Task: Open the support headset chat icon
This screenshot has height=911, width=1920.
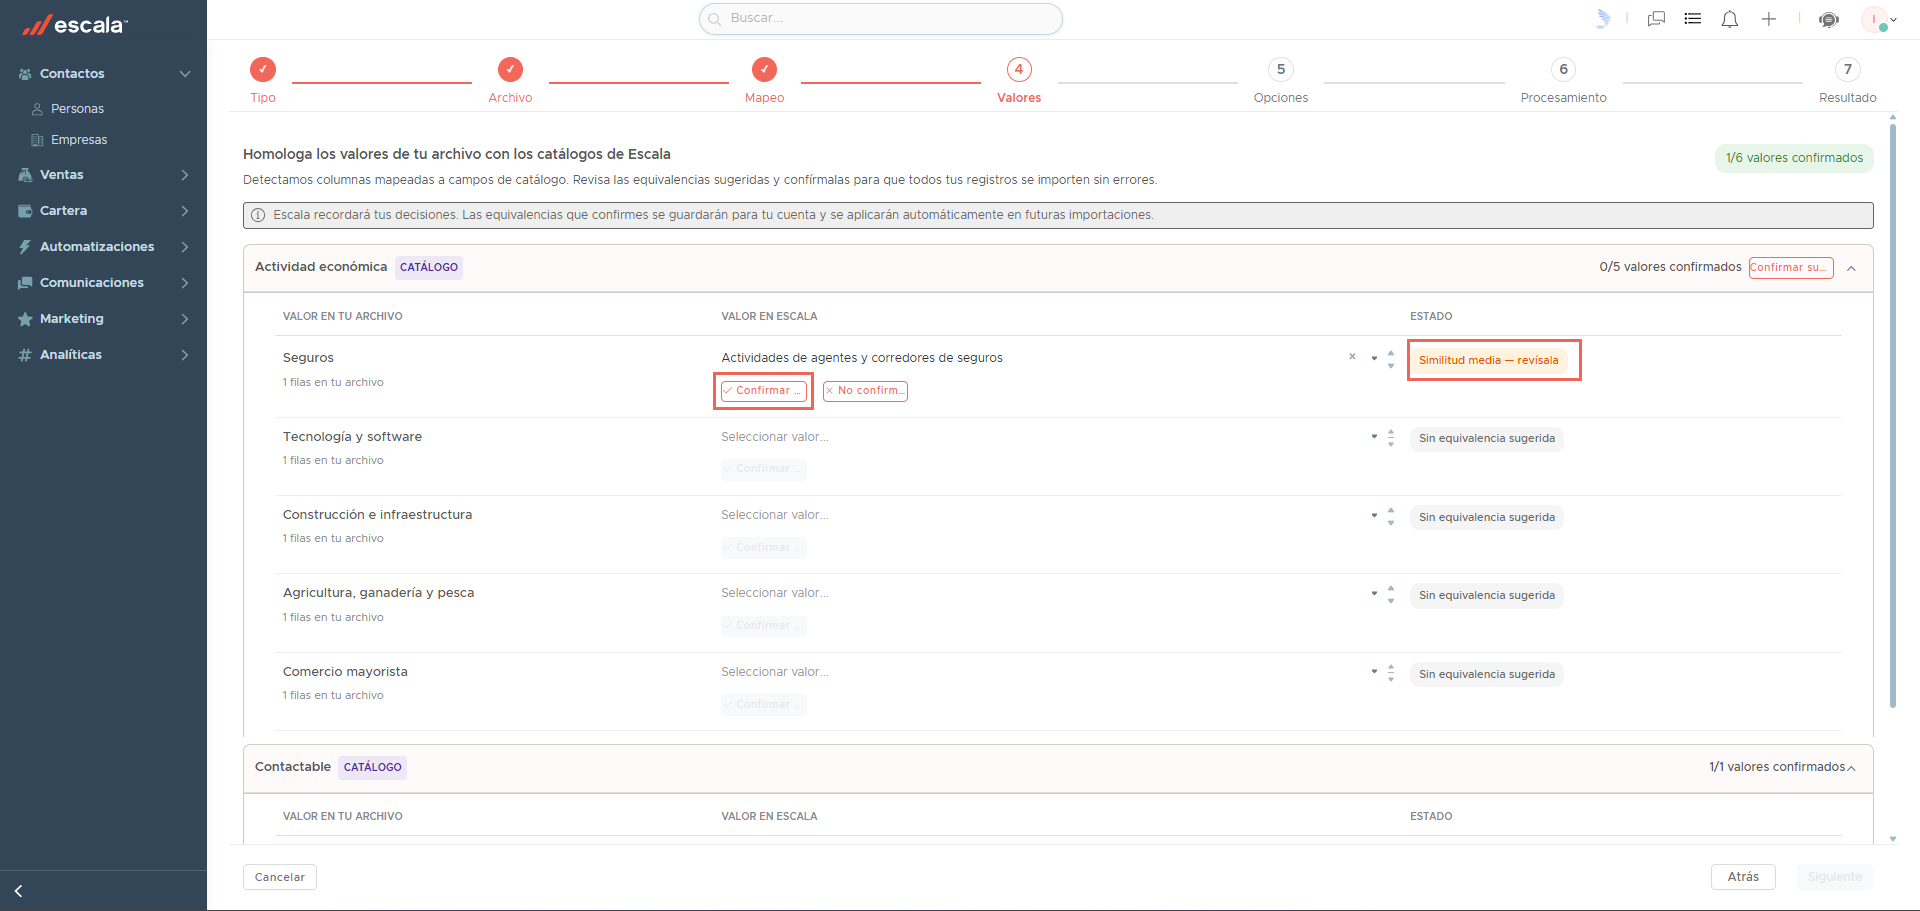Action: [1829, 20]
